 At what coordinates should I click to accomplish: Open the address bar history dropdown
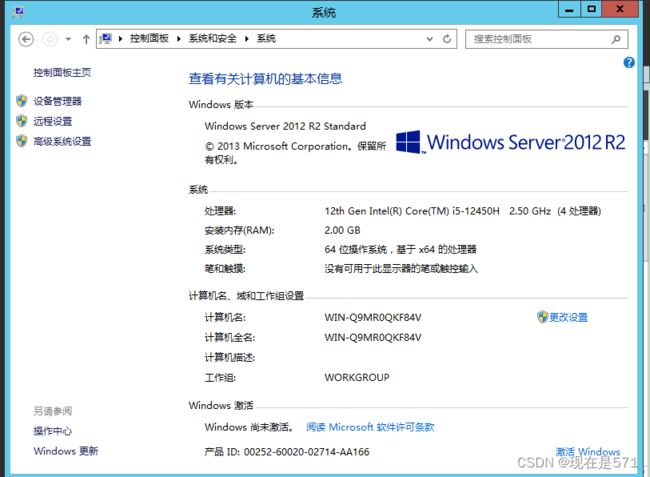tap(430, 39)
